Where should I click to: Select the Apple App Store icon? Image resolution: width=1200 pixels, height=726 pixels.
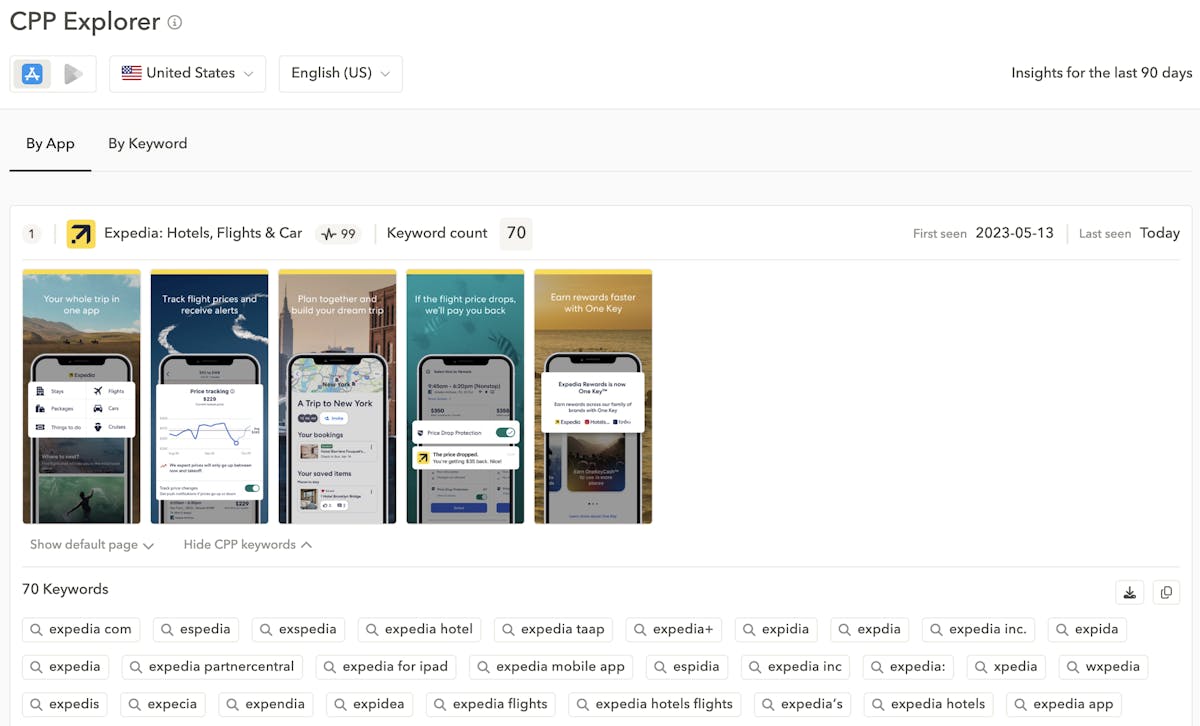coord(32,74)
